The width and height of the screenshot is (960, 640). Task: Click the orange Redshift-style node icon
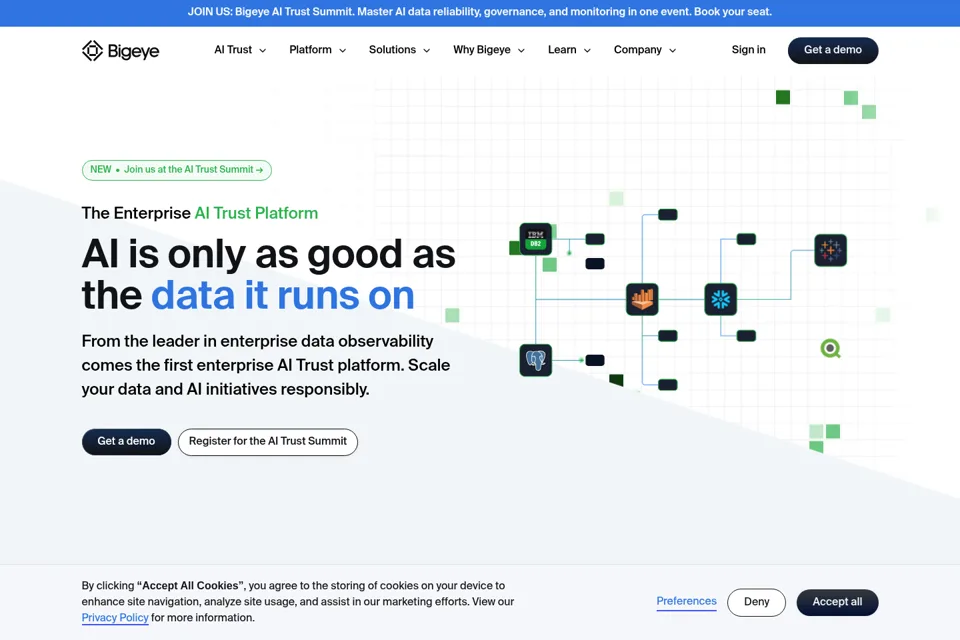(x=642, y=299)
